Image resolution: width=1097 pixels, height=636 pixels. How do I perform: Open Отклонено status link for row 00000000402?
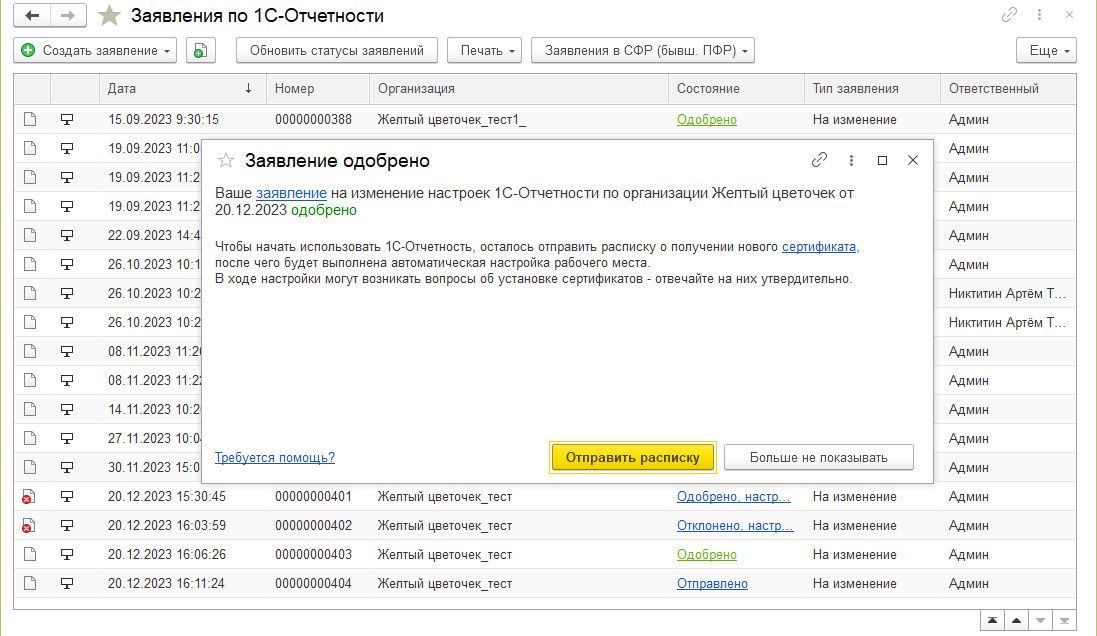[735, 525]
